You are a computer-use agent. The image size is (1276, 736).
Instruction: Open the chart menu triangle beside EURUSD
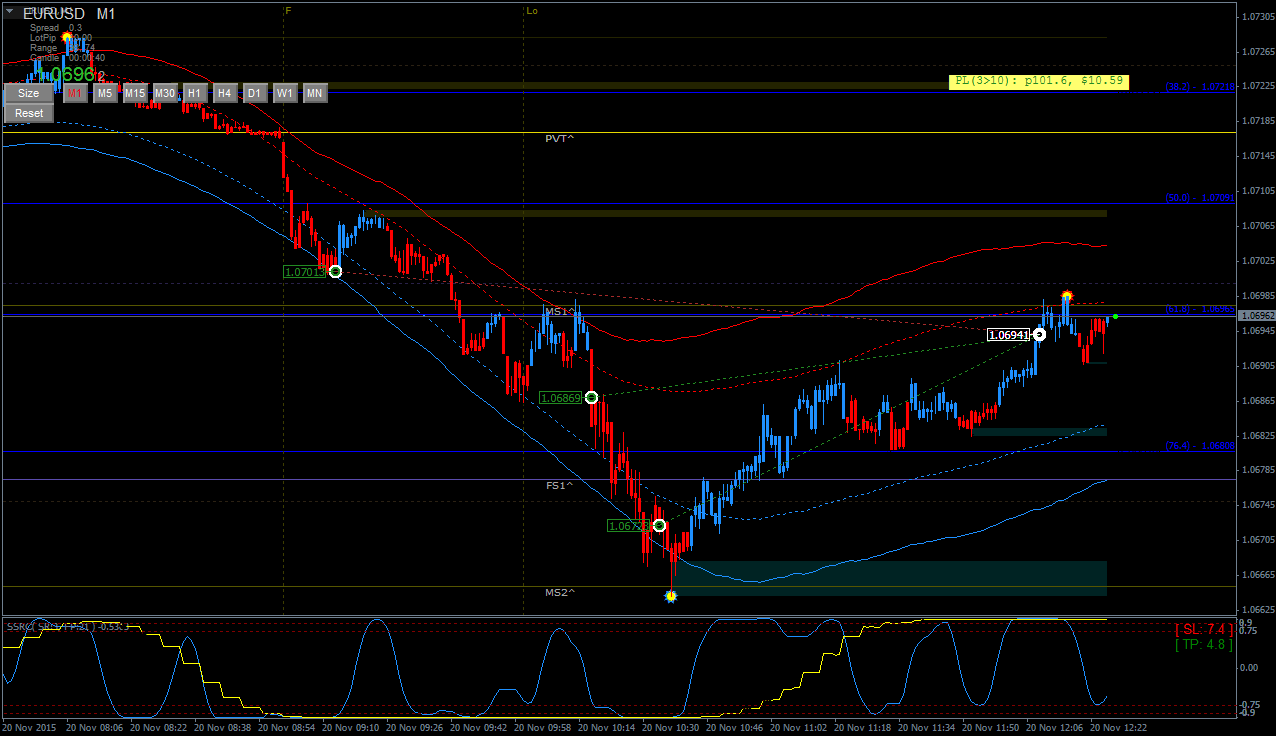point(10,13)
